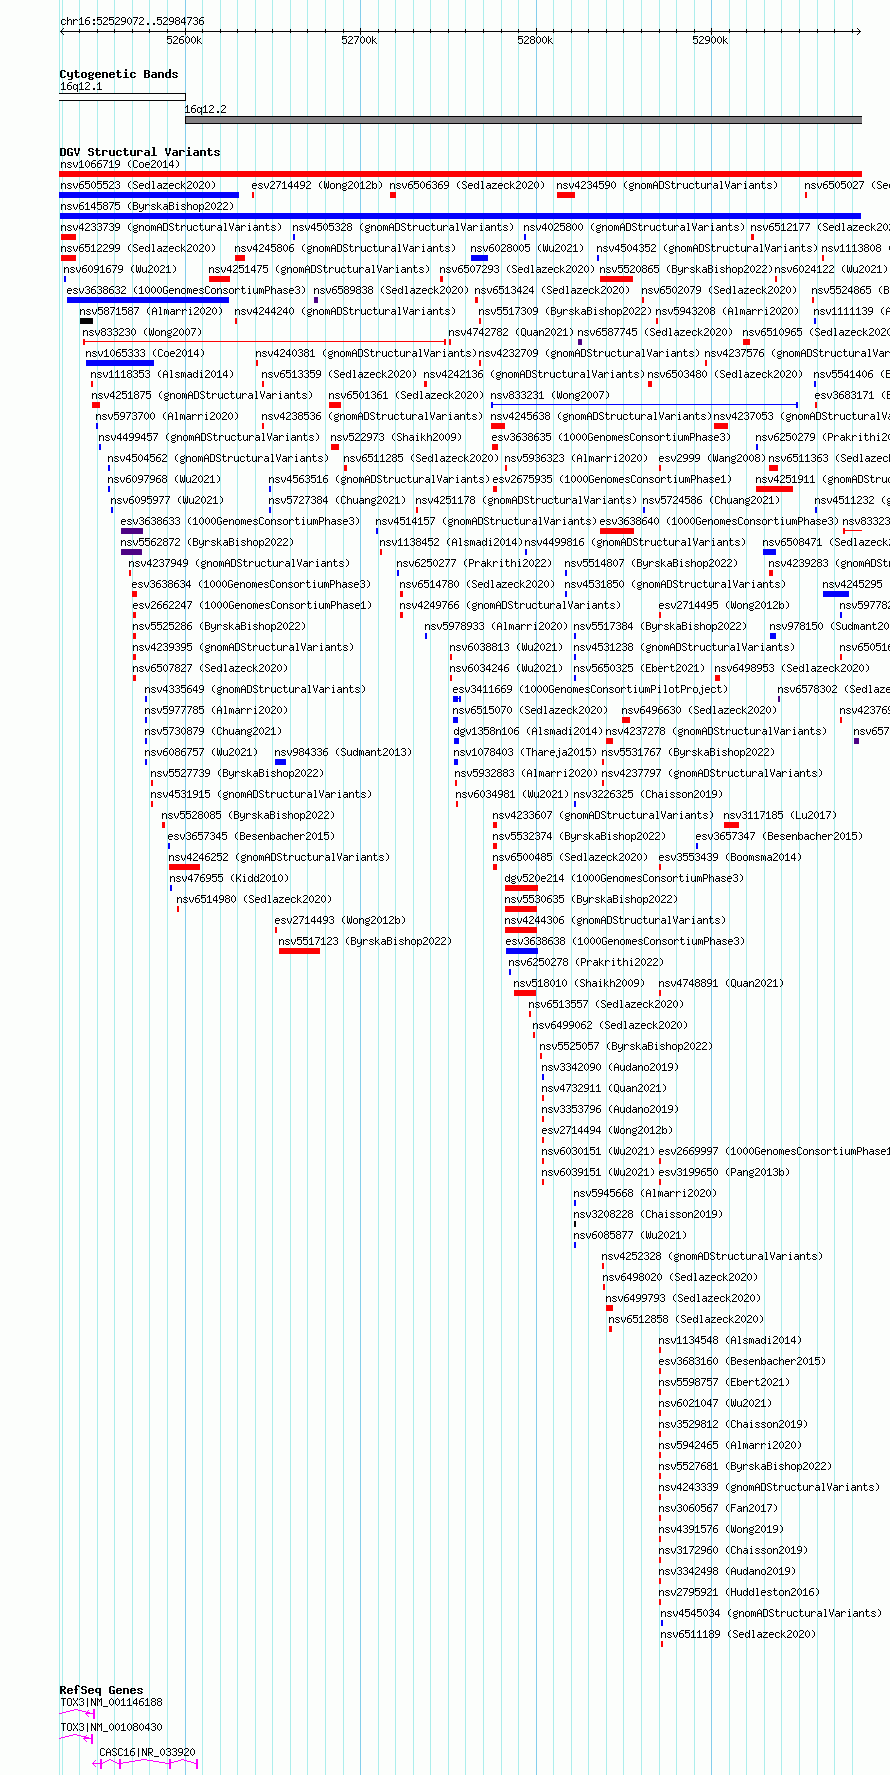The image size is (890, 1775).
Task: Open variant esv2714492 (Wong2012b)
Action: (x=317, y=185)
